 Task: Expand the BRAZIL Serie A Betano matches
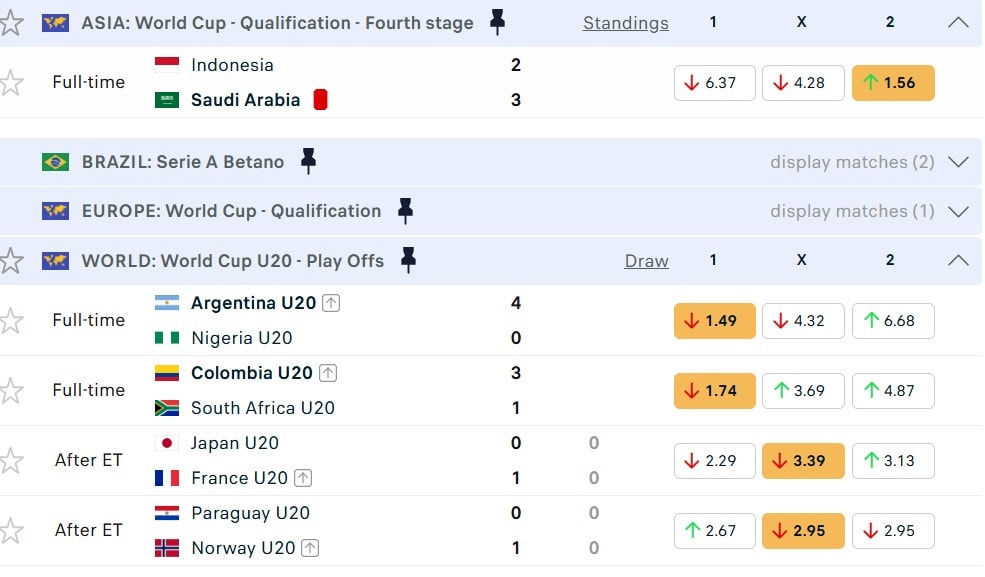click(x=958, y=162)
